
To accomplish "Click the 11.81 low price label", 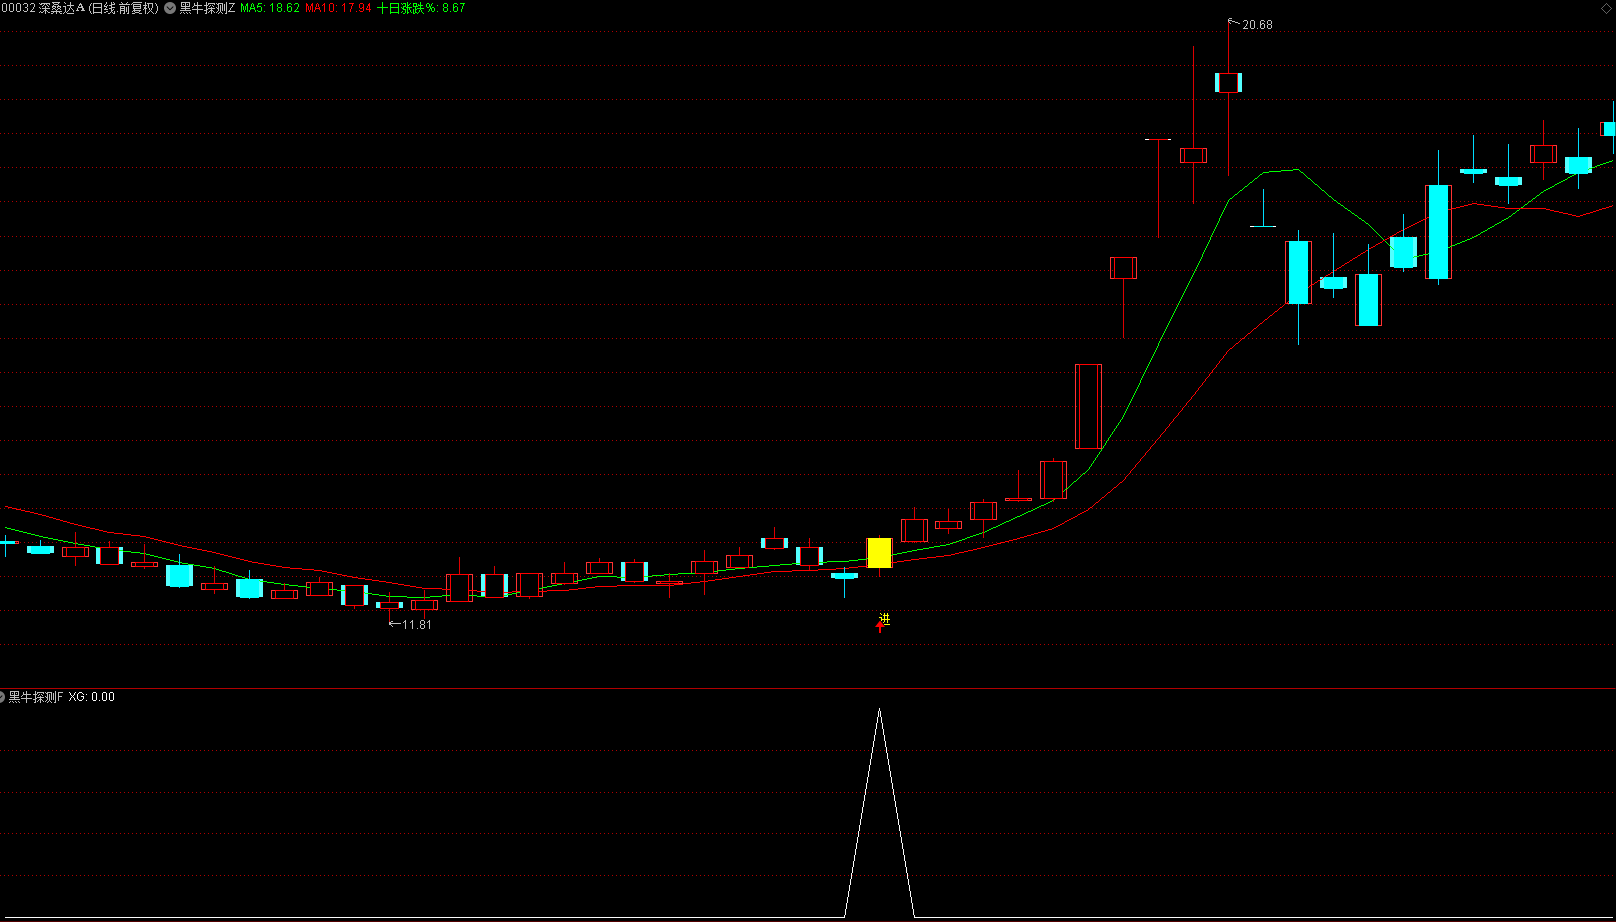I will tap(416, 625).
